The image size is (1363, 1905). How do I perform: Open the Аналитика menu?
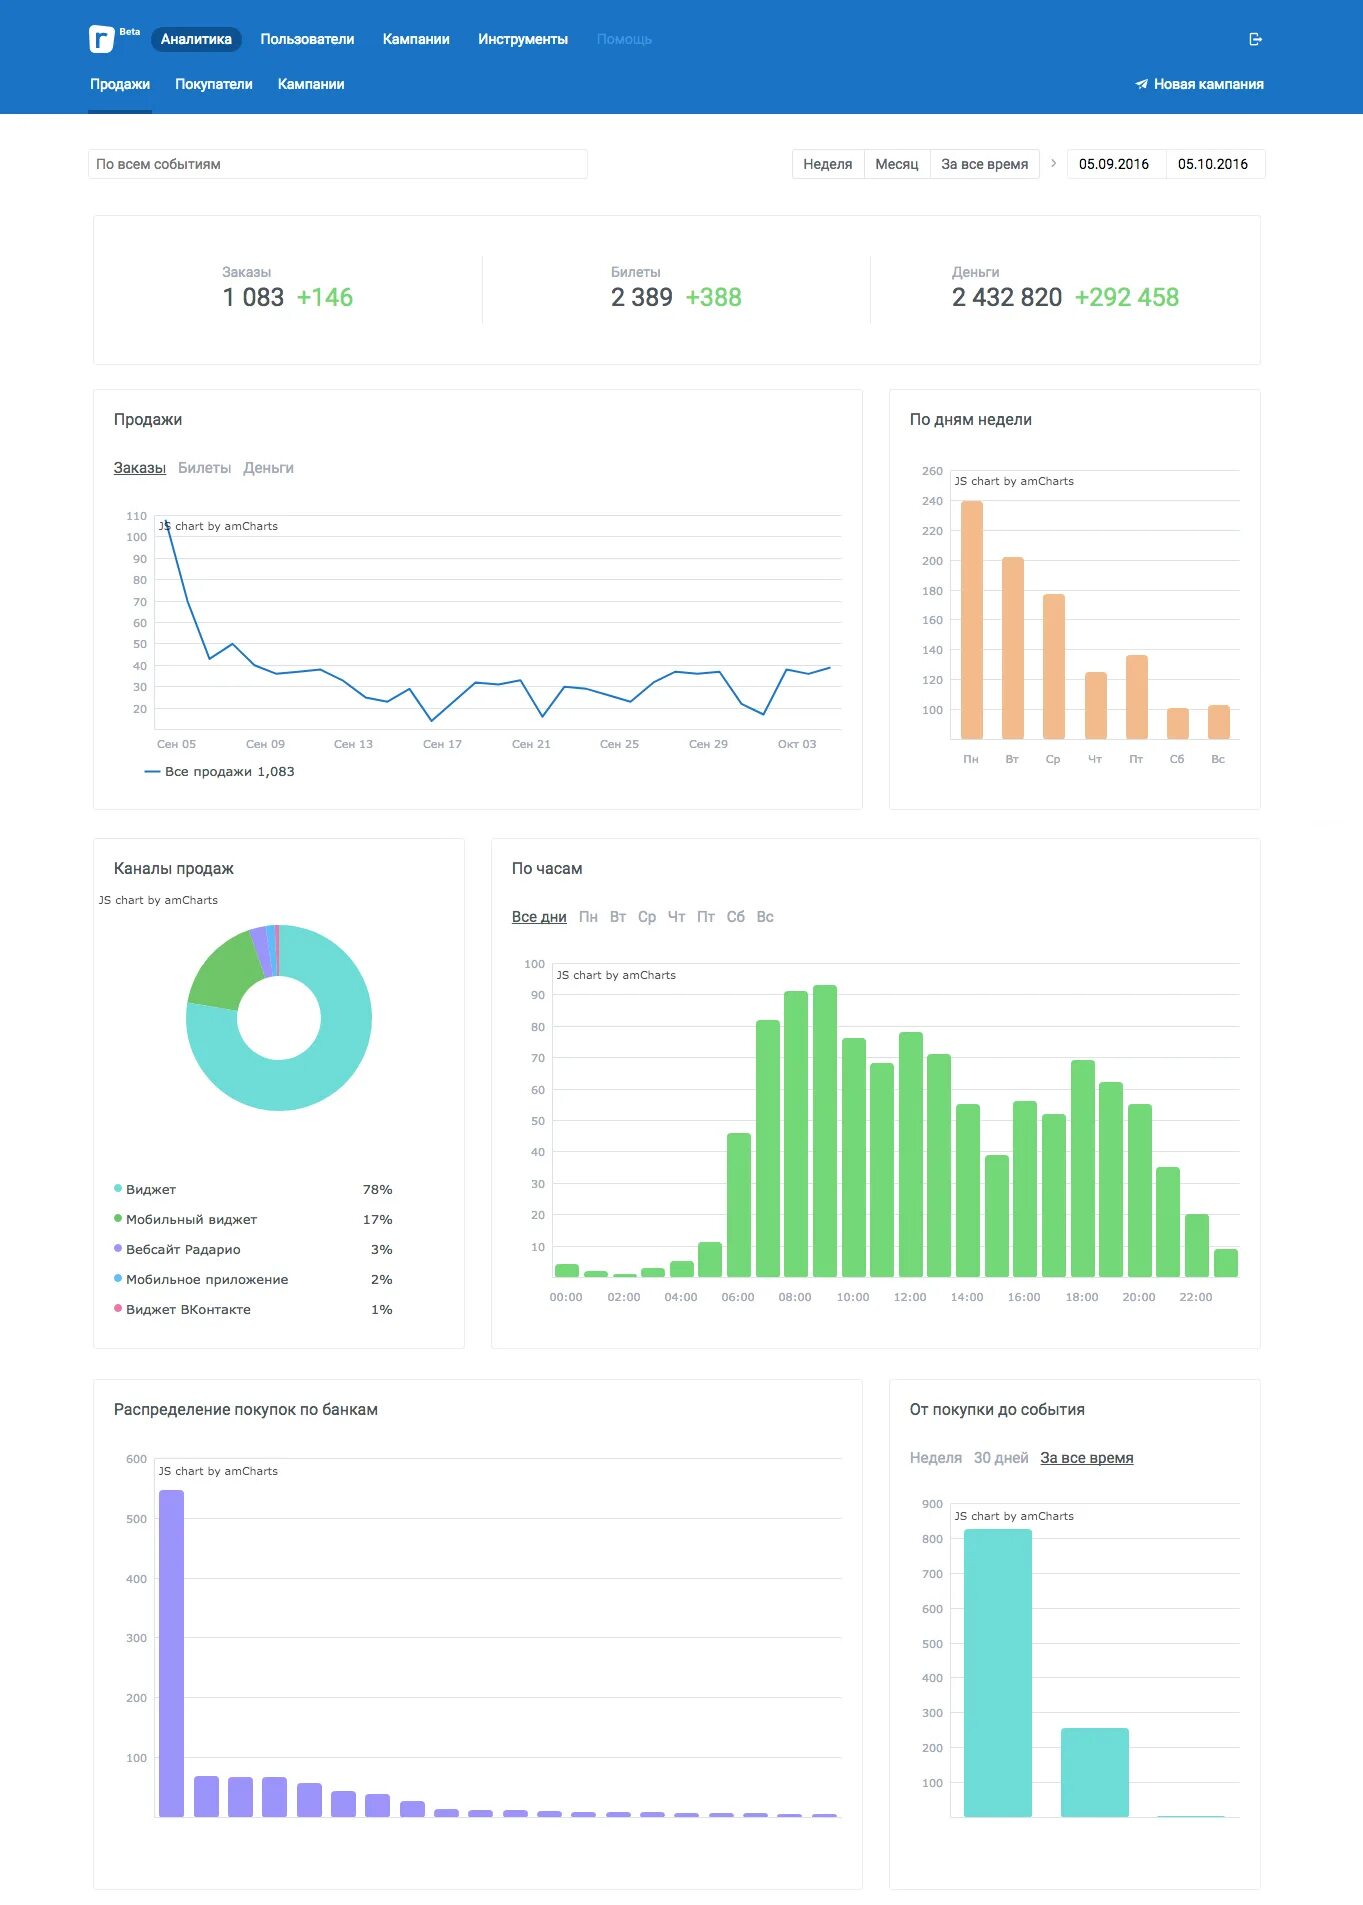click(196, 39)
